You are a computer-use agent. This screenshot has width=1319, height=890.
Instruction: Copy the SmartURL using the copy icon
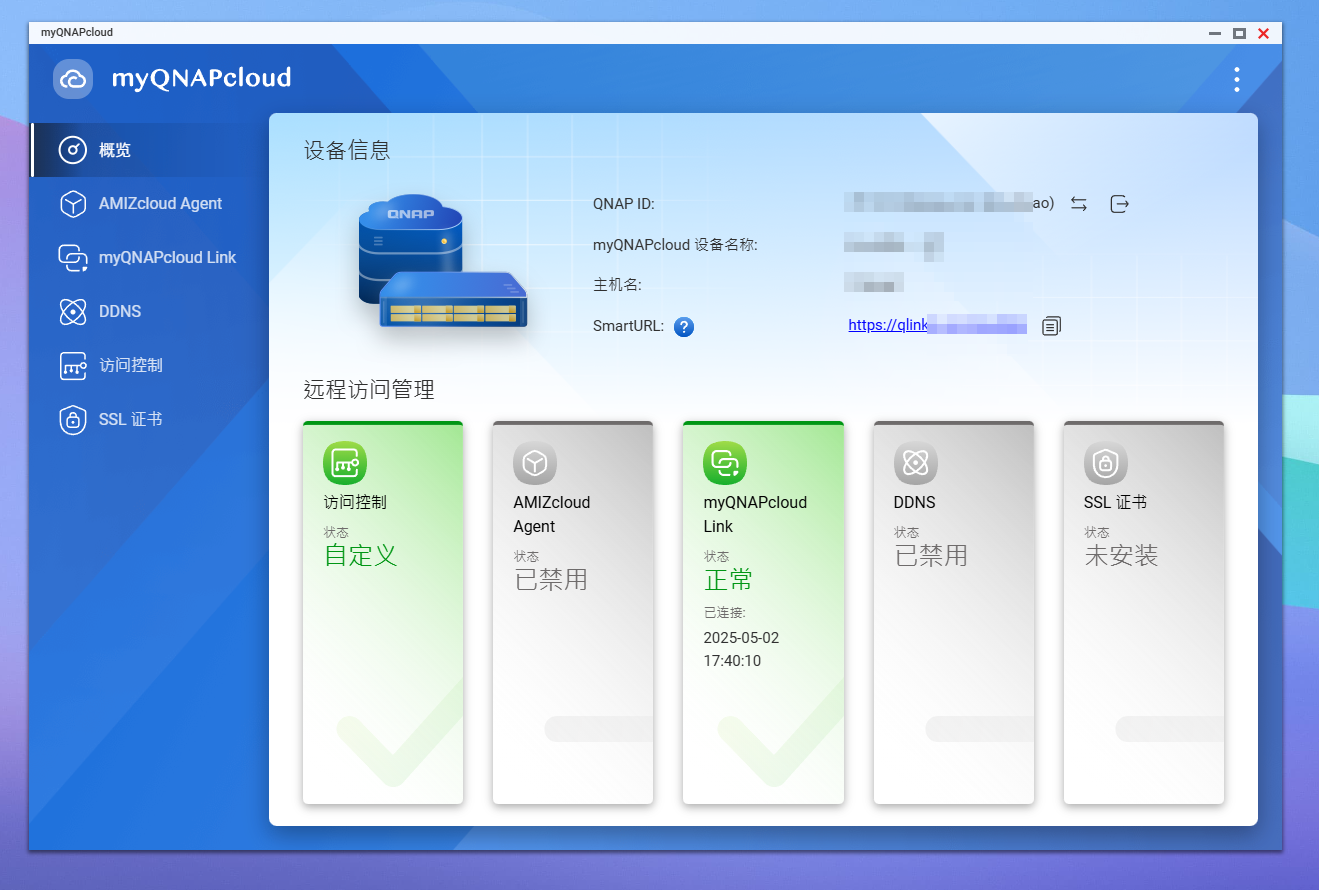coord(1051,326)
